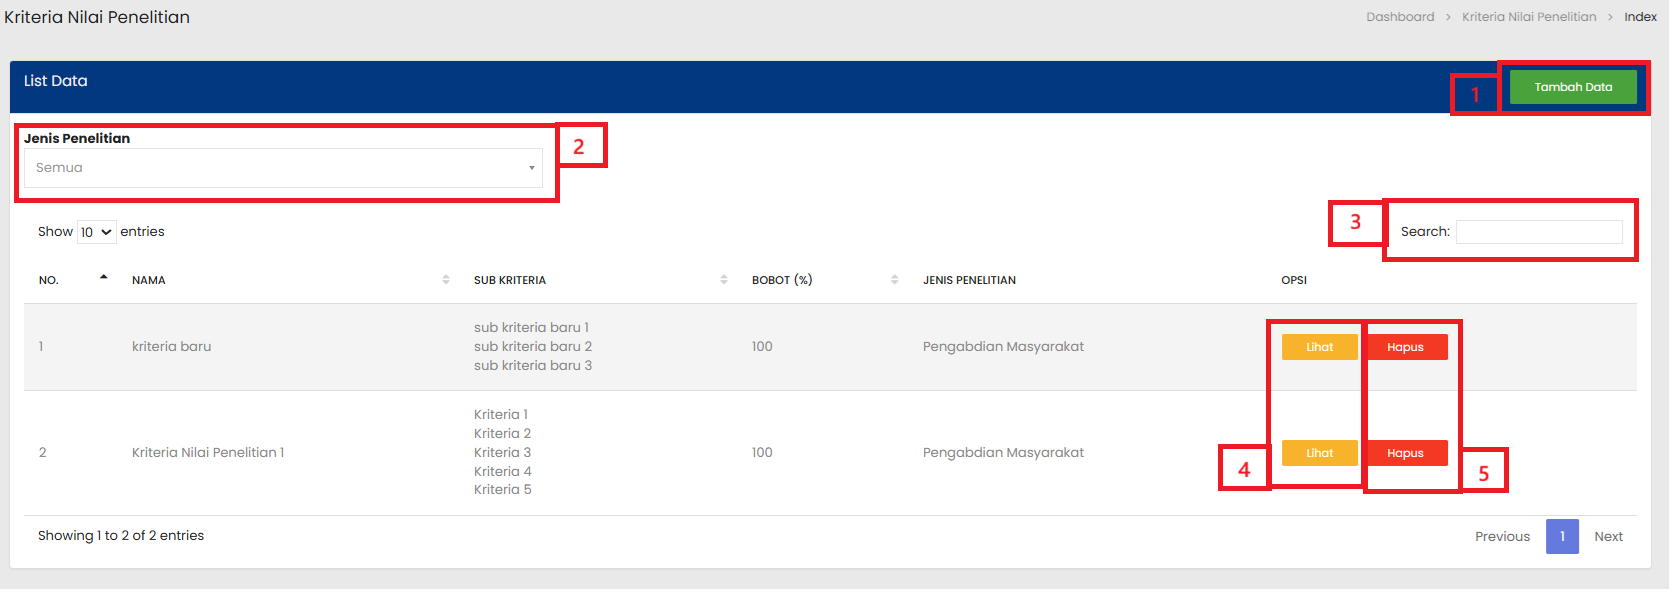This screenshot has width=1677, height=594.
Task: Open the Jenis Penelitian dropdown
Action: pos(283,168)
